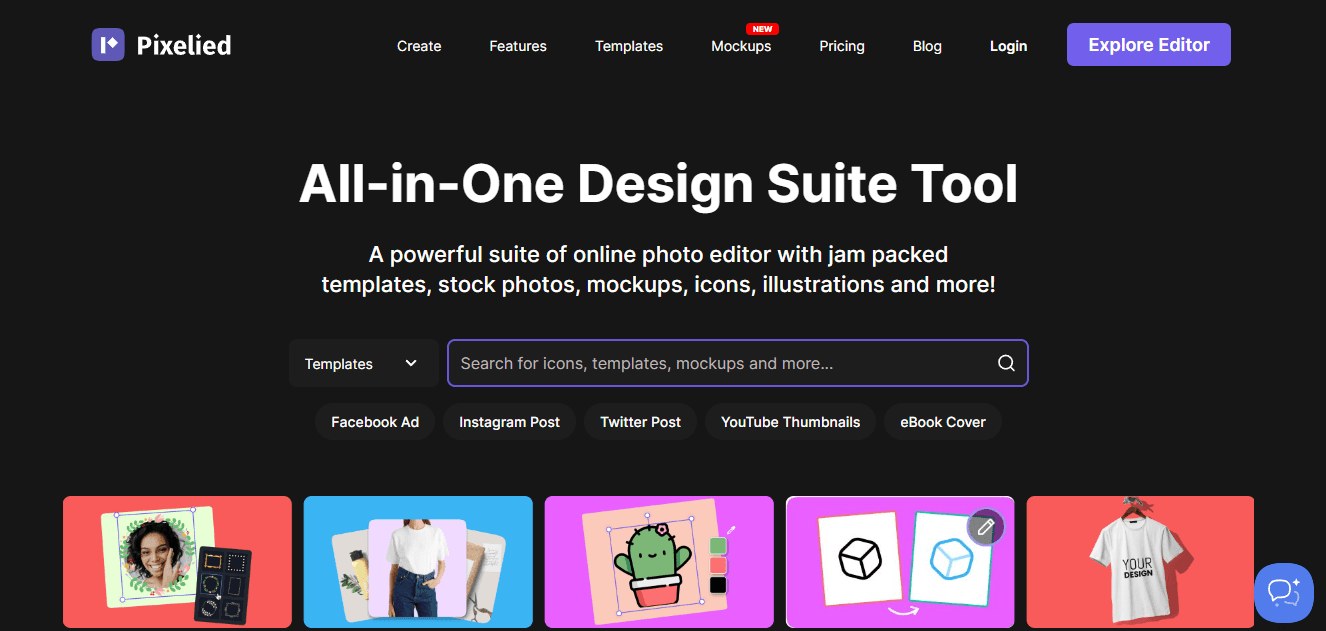Open the cactus illustration card

point(659,562)
